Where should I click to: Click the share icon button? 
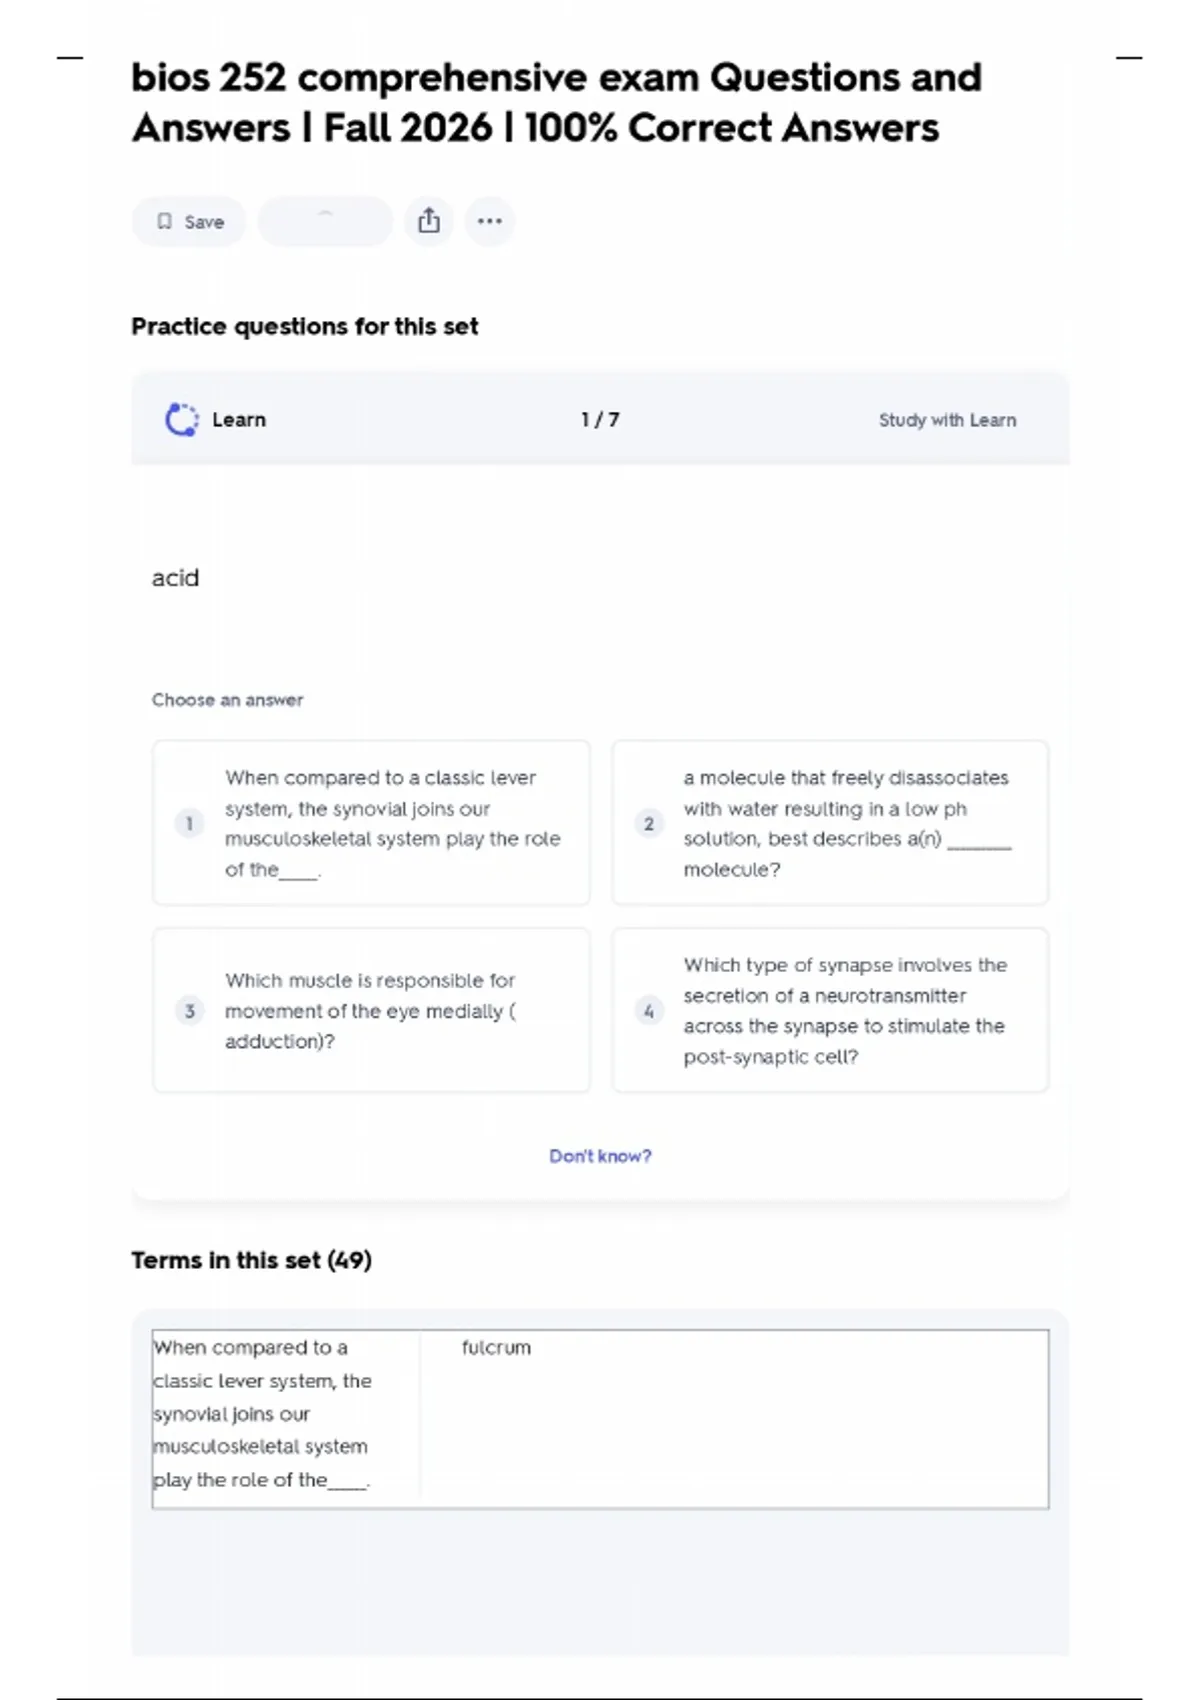(x=429, y=221)
